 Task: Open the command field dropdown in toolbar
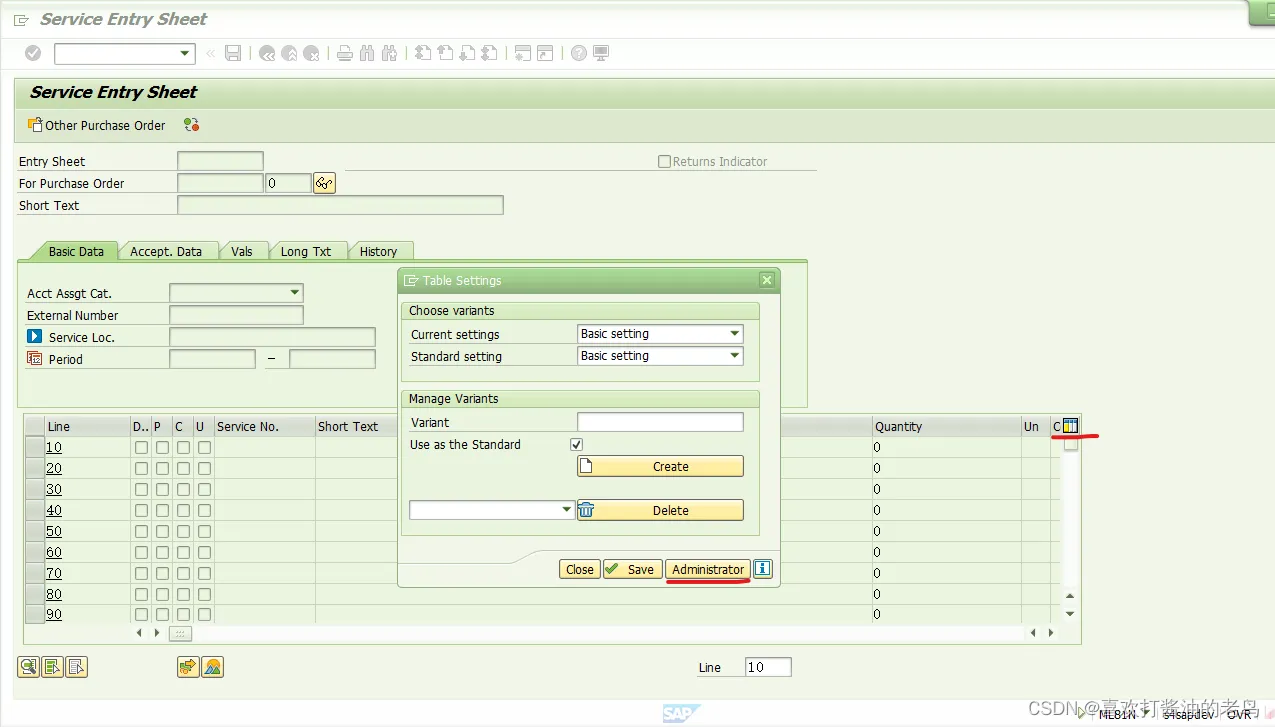[184, 53]
